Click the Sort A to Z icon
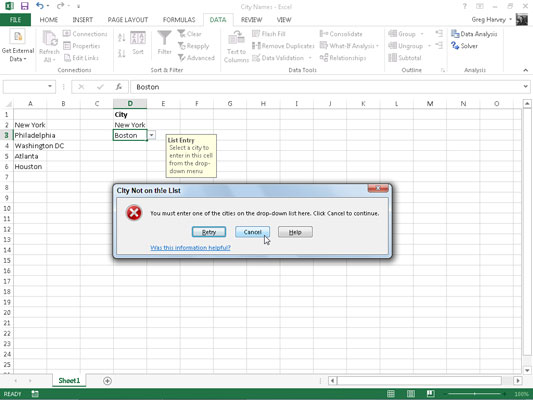Viewport: 533px width, 400px height. pyautogui.click(x=121, y=37)
